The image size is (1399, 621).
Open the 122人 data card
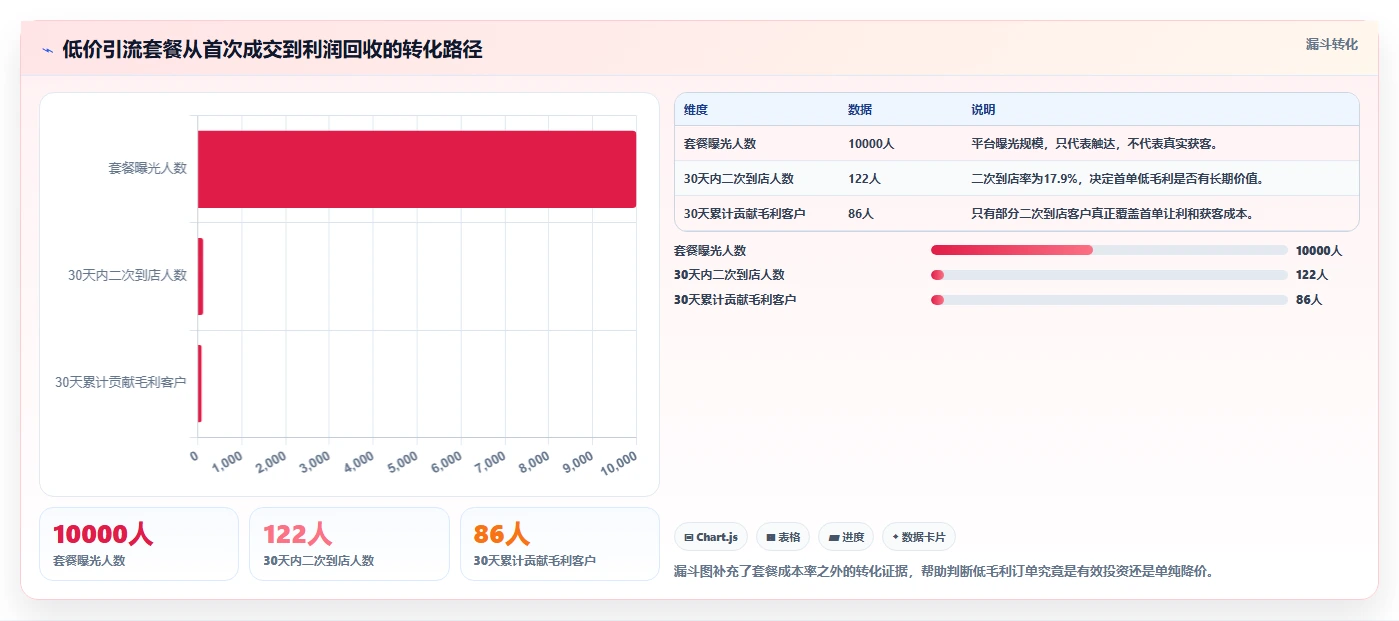(349, 544)
